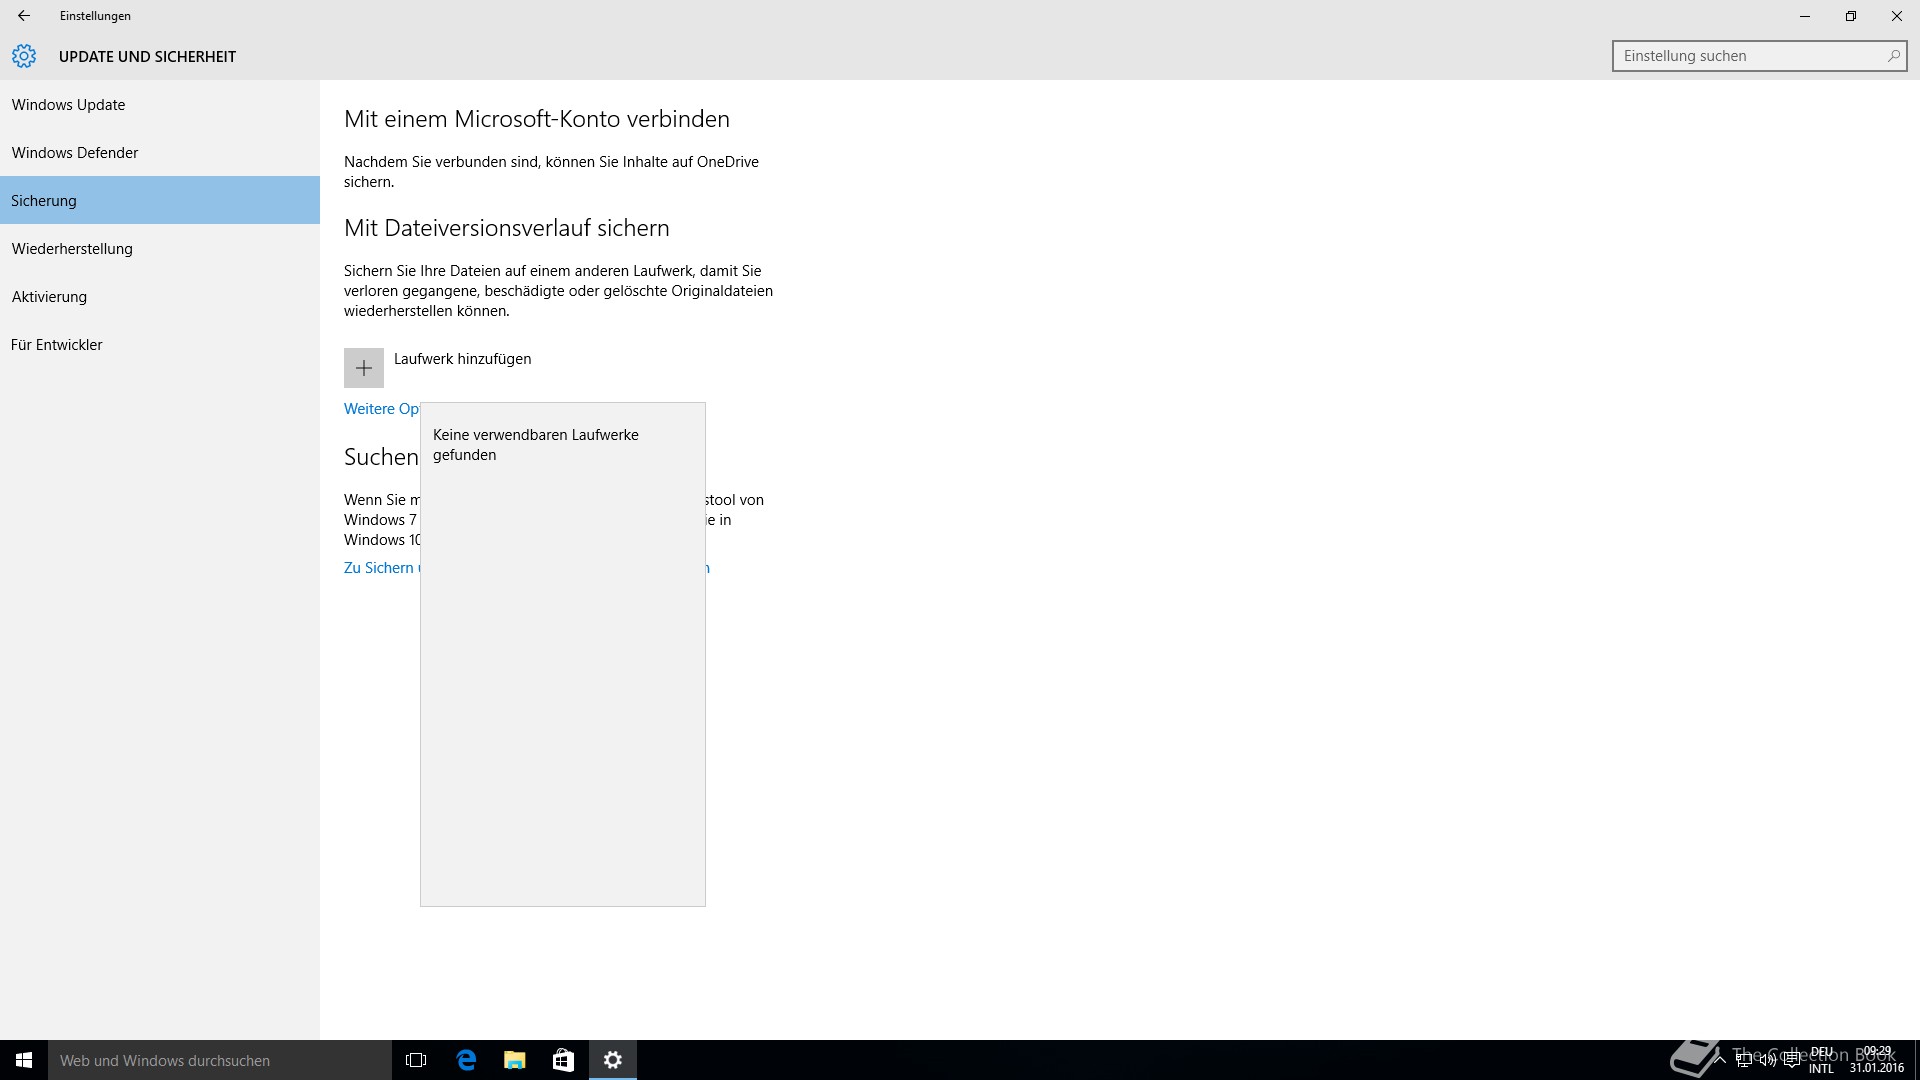Open the network status tray icon
Viewport: 1920px width, 1080px height.
point(1744,1060)
